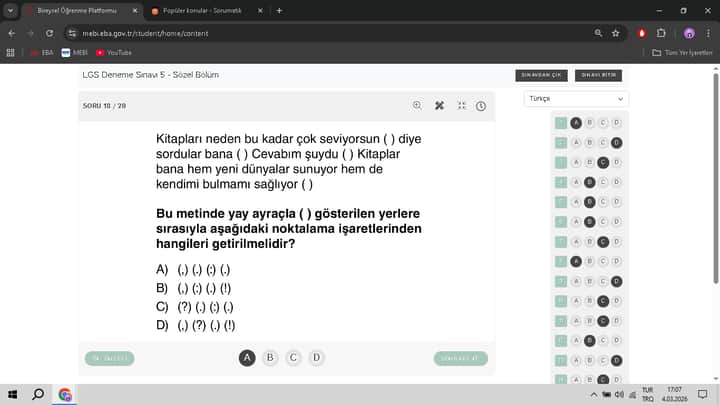Select answer C at the question bottom
This screenshot has height=405, width=720.
click(293, 358)
